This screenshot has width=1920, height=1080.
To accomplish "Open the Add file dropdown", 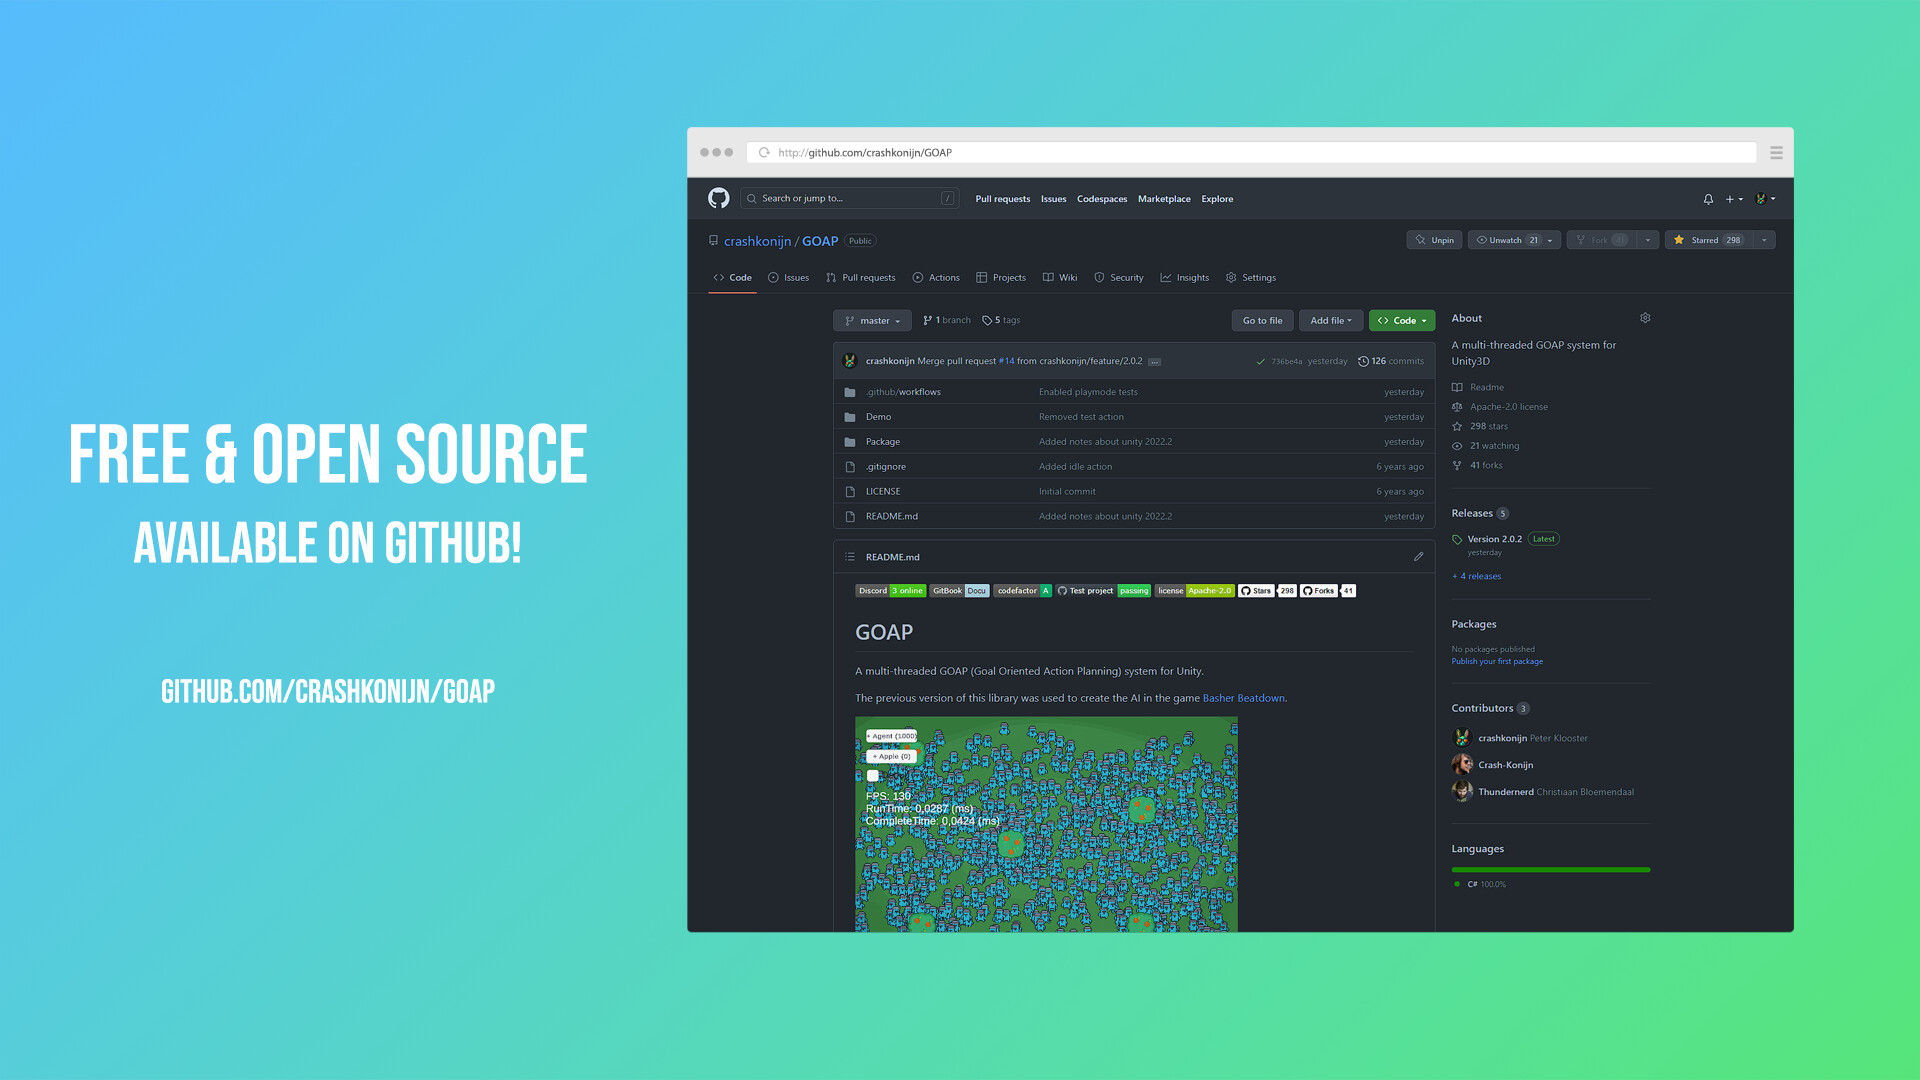I will tap(1330, 320).
